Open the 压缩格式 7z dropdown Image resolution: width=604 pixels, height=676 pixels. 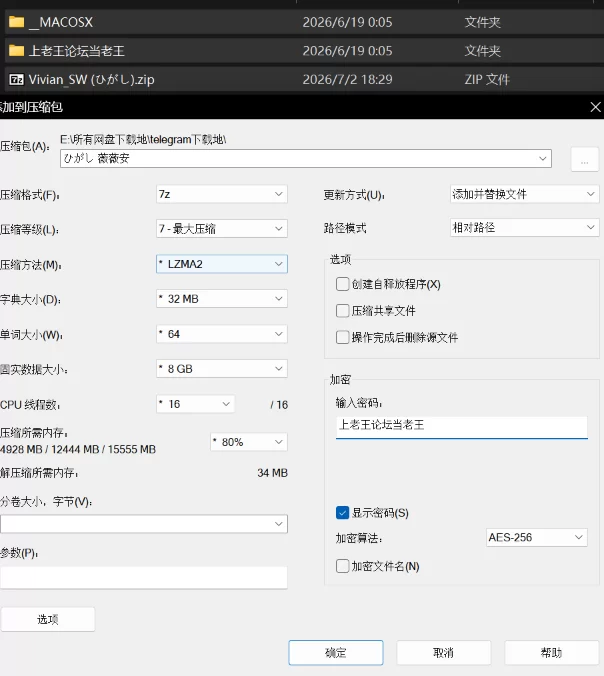click(222, 194)
